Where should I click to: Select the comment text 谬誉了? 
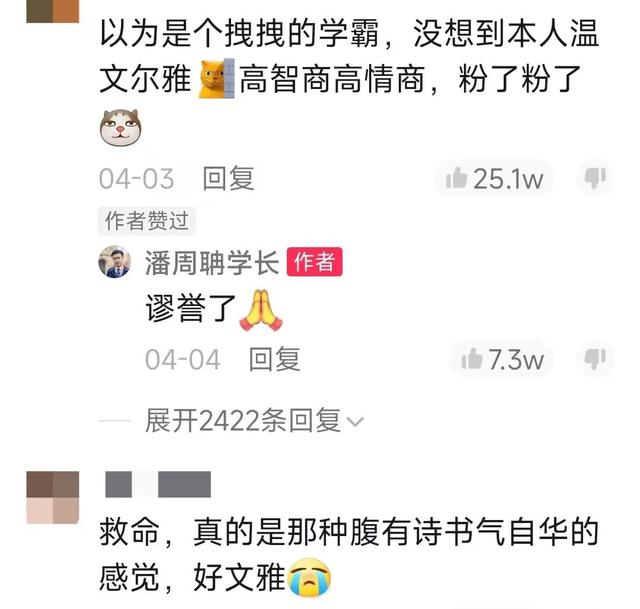191,309
